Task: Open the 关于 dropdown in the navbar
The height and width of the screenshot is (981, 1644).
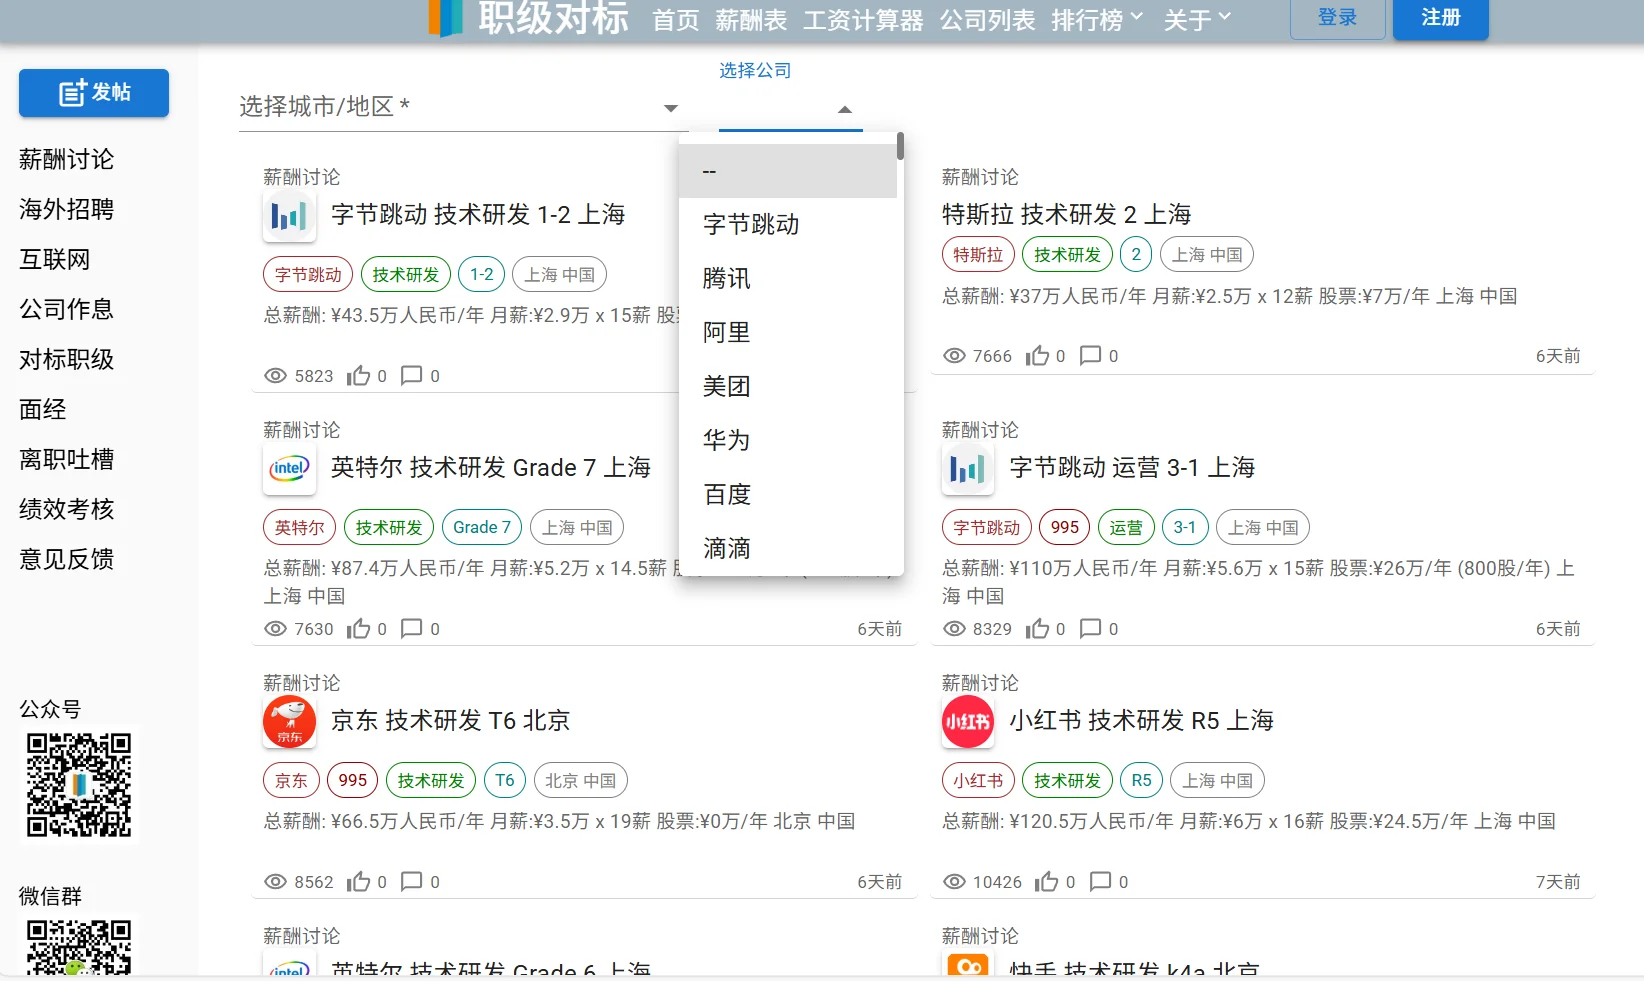Action: click(1197, 19)
